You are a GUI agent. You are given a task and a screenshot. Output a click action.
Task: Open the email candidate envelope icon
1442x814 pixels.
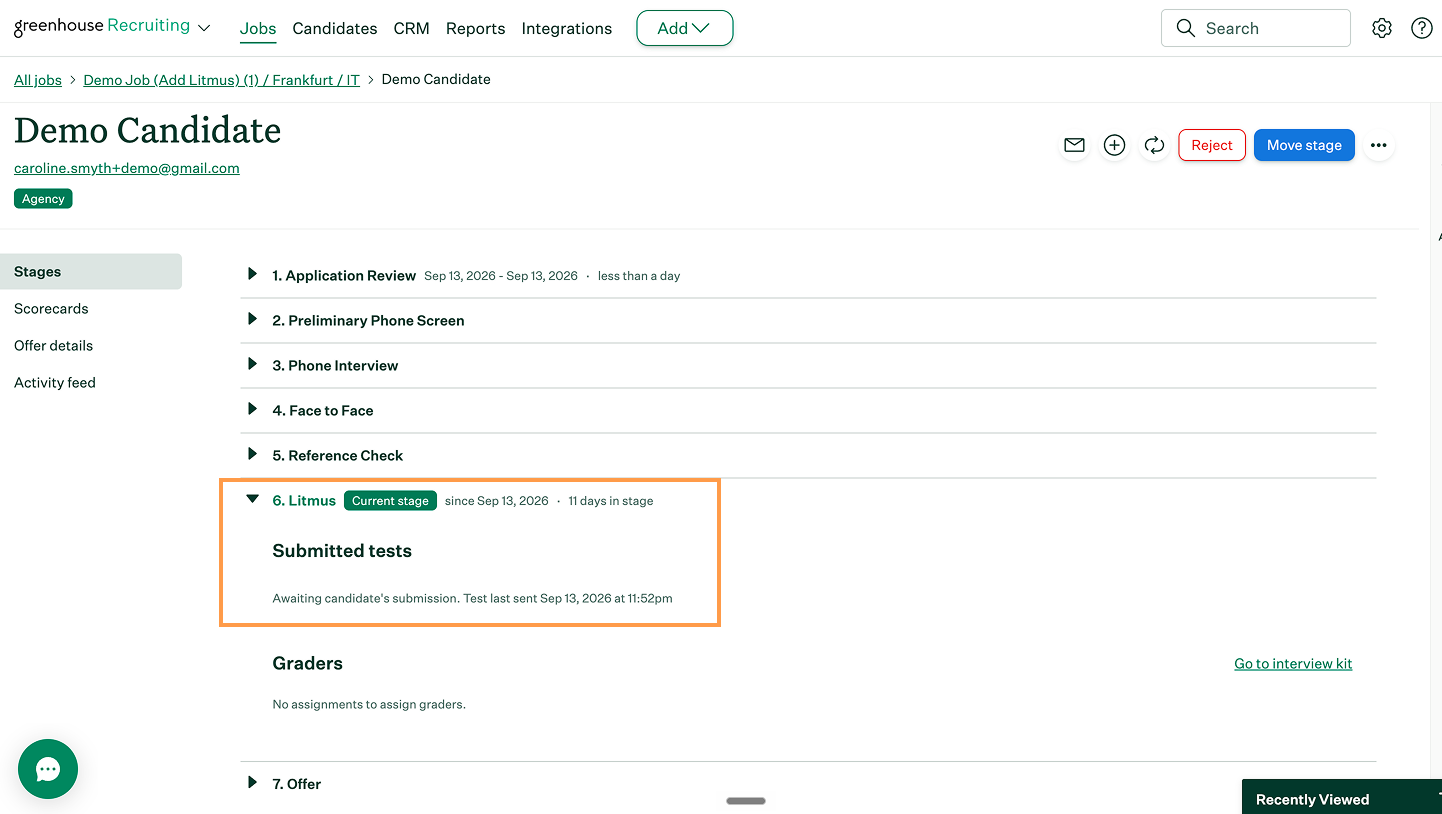[x=1074, y=145]
